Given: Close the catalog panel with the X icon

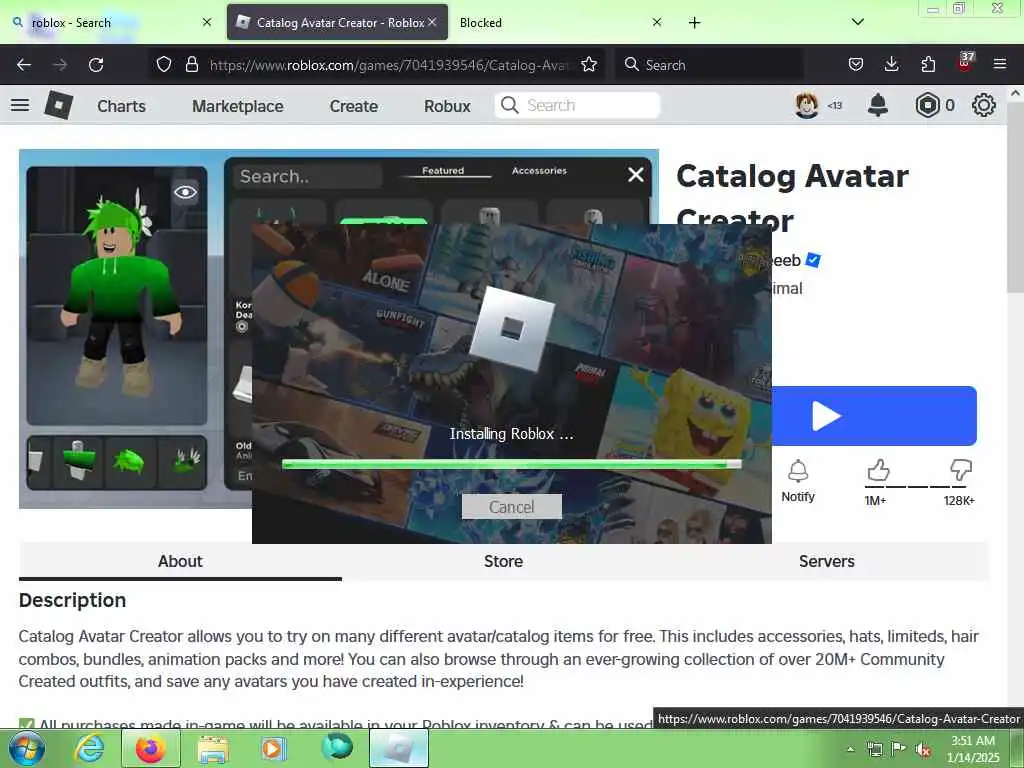Looking at the screenshot, I should [635, 175].
